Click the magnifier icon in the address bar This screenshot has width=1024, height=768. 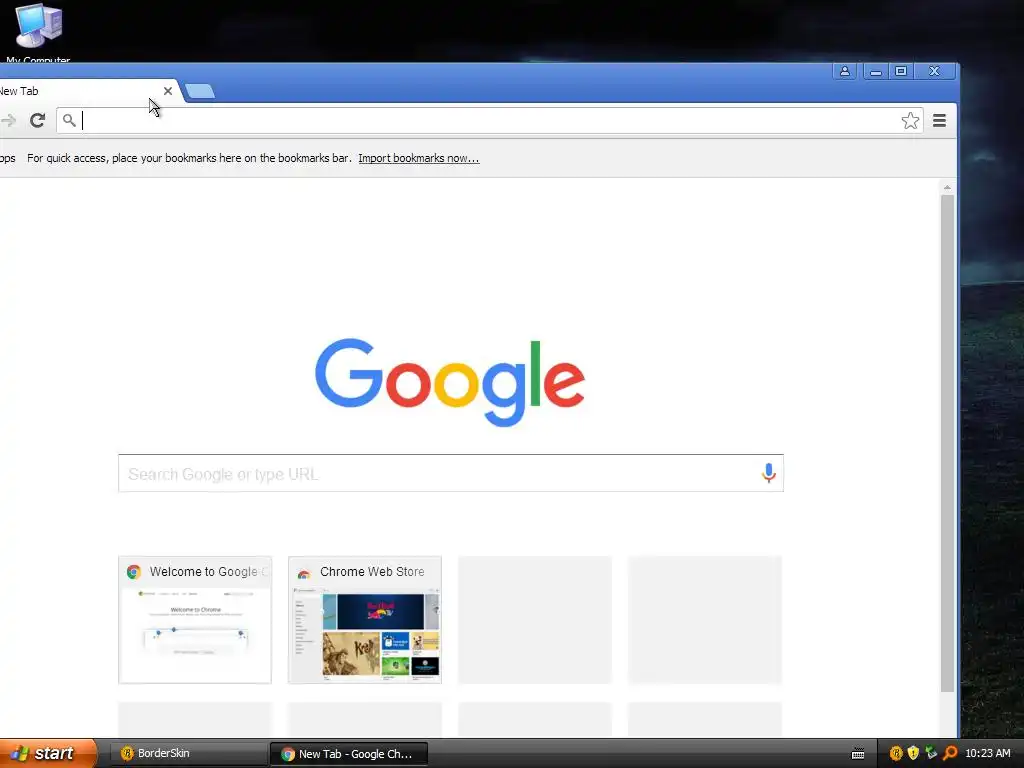tap(69, 120)
